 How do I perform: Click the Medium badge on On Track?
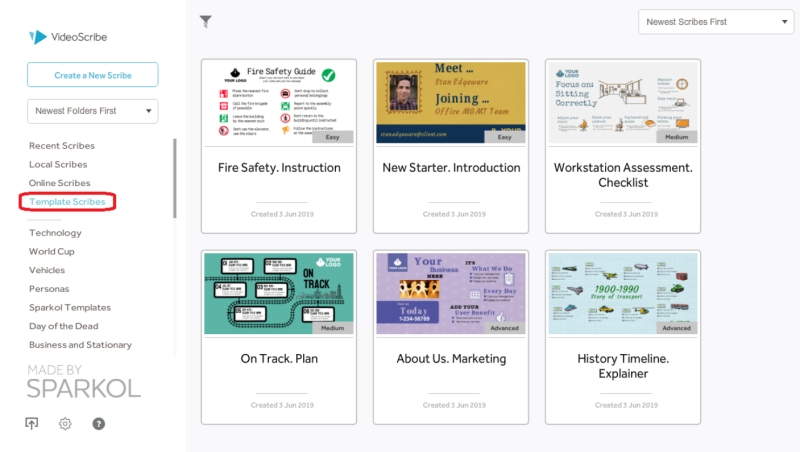333,328
